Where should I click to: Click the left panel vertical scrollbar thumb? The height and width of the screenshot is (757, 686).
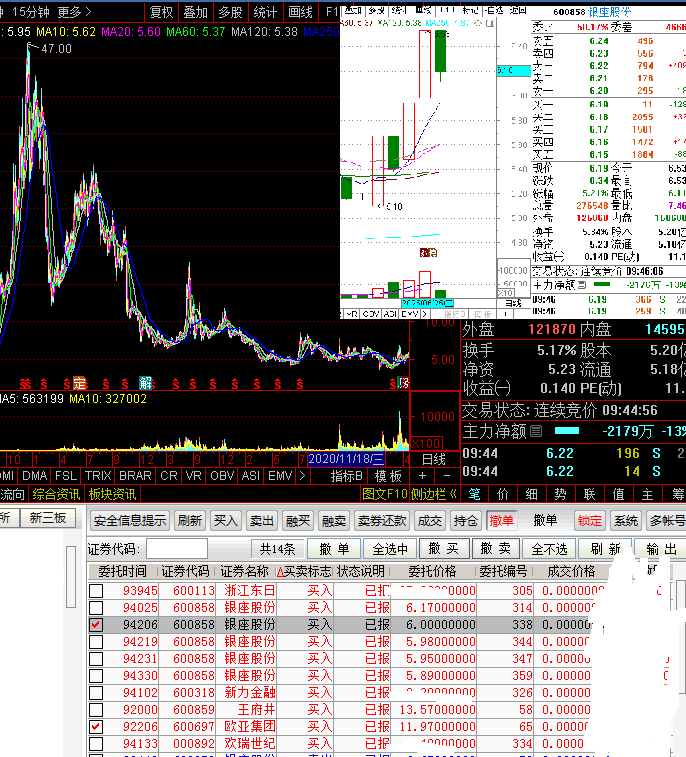point(71,576)
